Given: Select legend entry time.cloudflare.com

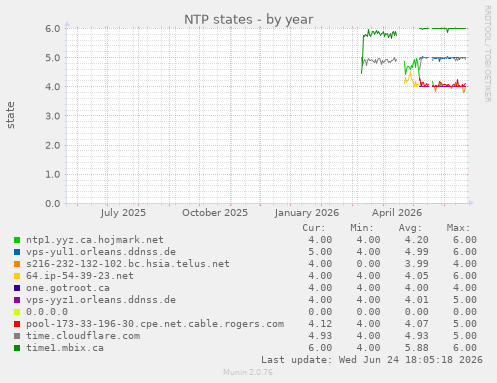Looking at the screenshot, I should click(x=83, y=336).
